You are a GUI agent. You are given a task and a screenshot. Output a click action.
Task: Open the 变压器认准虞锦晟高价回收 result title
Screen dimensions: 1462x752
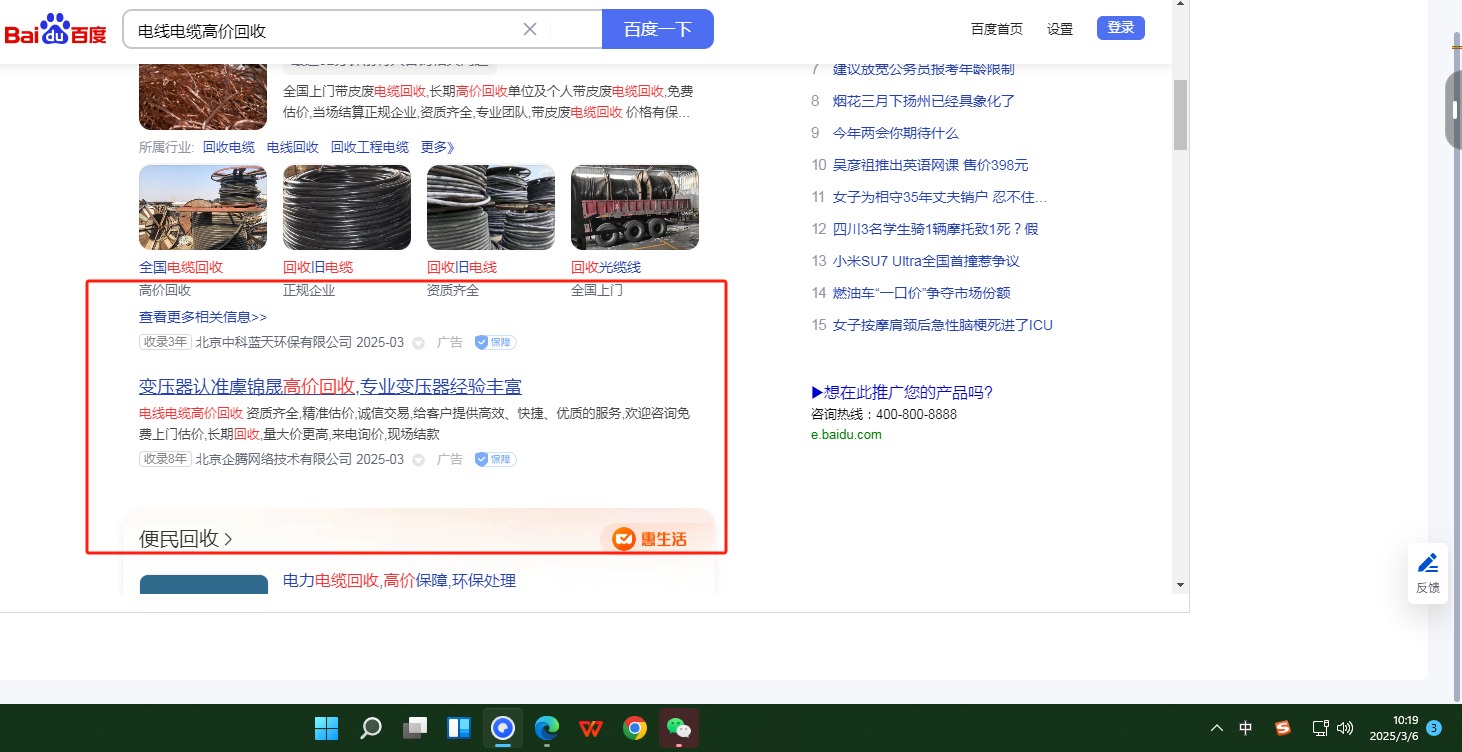point(330,387)
